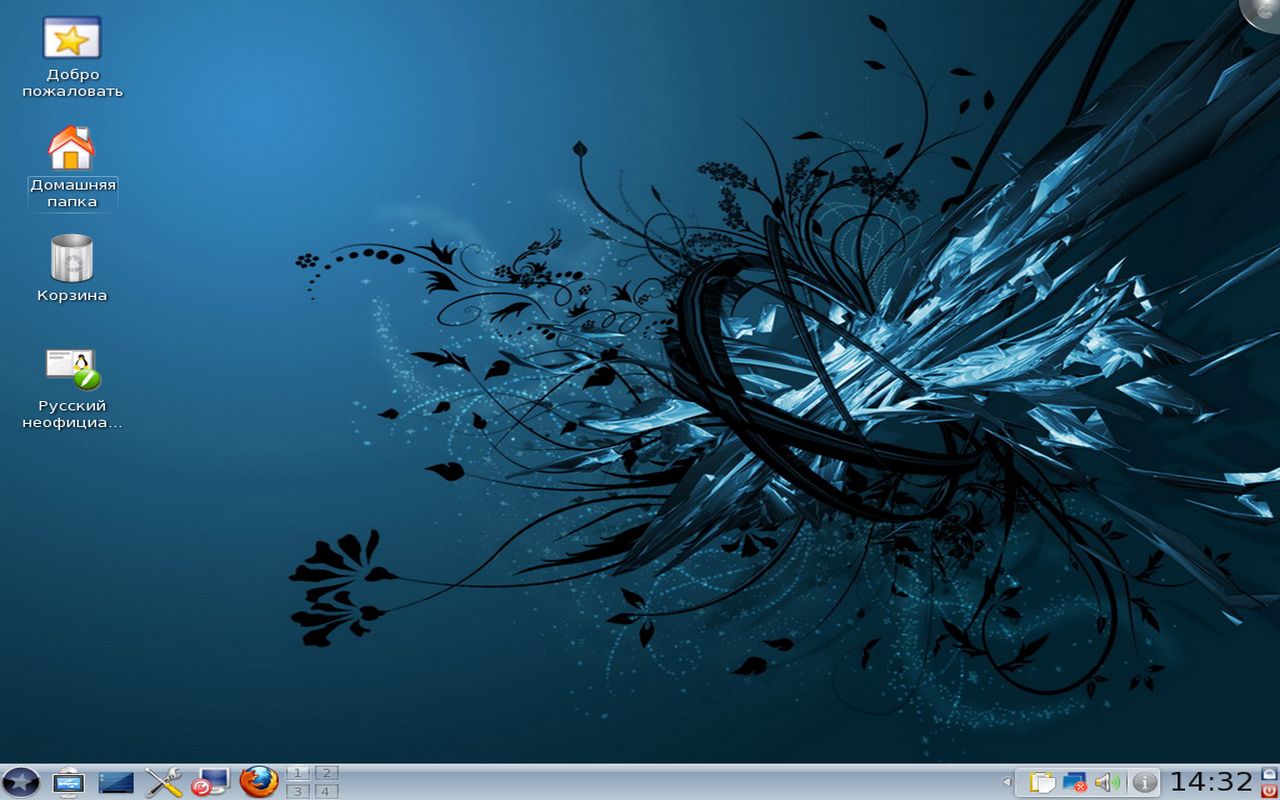Click the 14:32 panel clock
This screenshot has height=800, width=1280.
point(1211,782)
